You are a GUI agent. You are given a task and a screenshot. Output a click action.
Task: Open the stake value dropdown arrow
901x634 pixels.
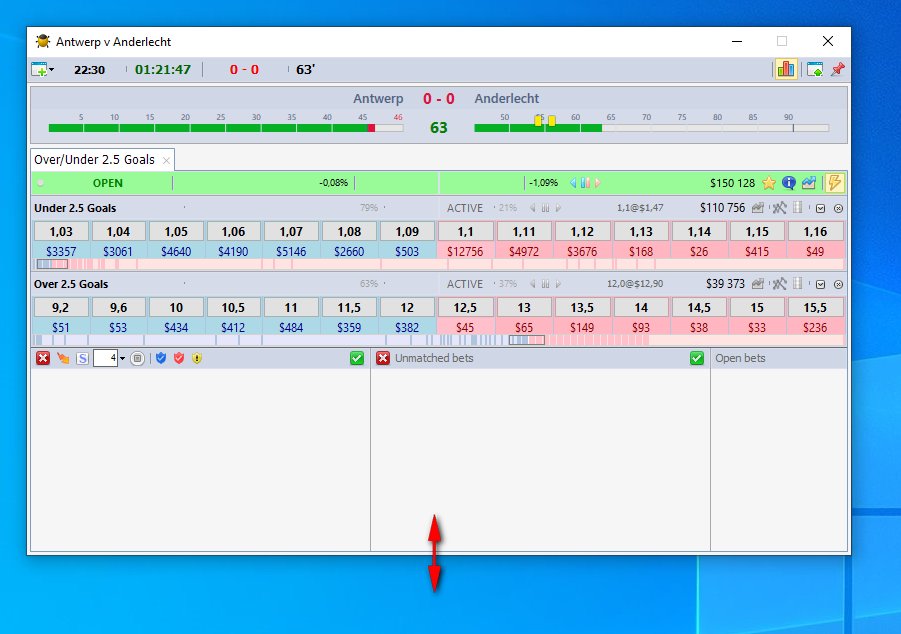(x=122, y=359)
